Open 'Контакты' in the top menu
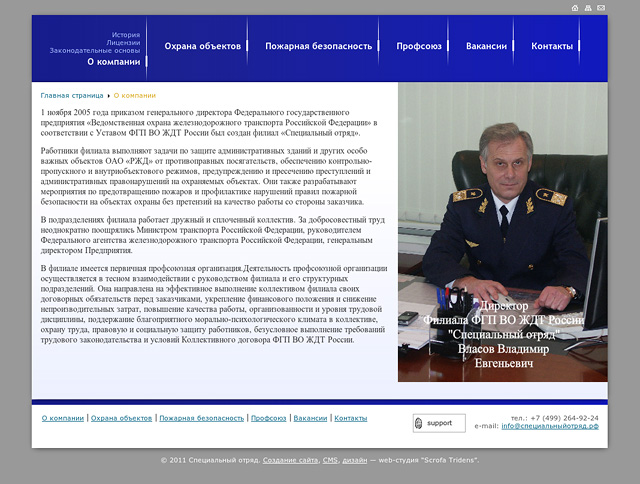640x484 pixels. click(x=552, y=47)
